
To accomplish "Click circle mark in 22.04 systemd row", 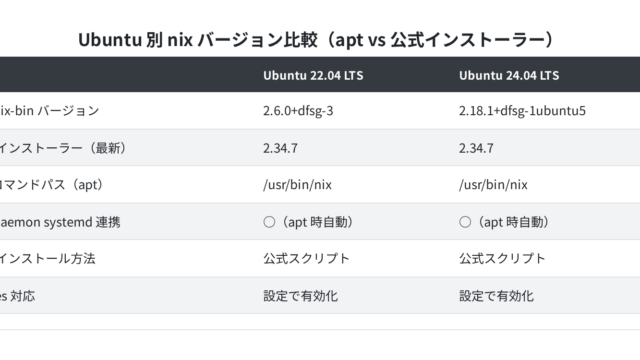I will coord(269,222).
